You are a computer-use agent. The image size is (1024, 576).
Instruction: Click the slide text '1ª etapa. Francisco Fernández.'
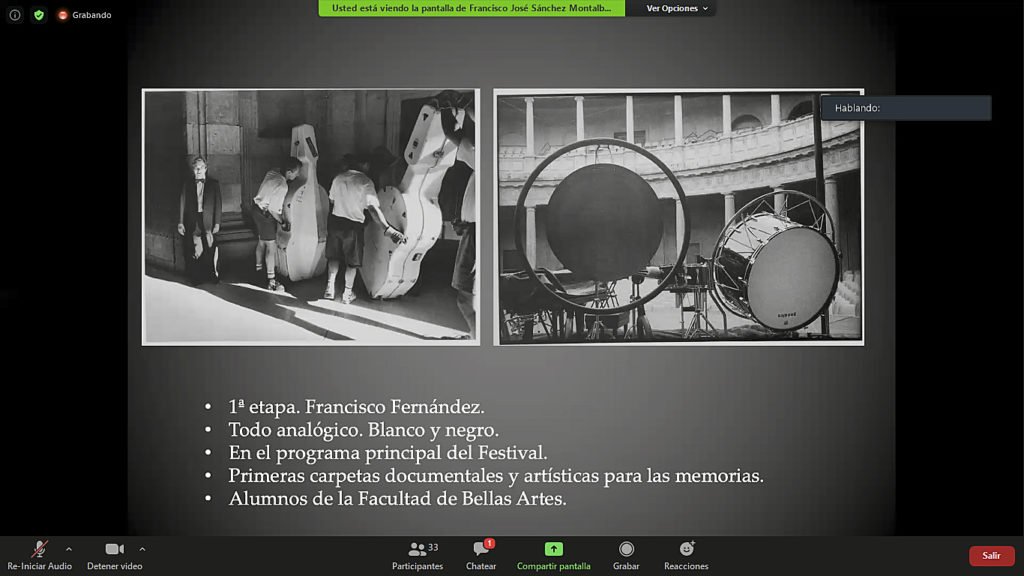356,407
